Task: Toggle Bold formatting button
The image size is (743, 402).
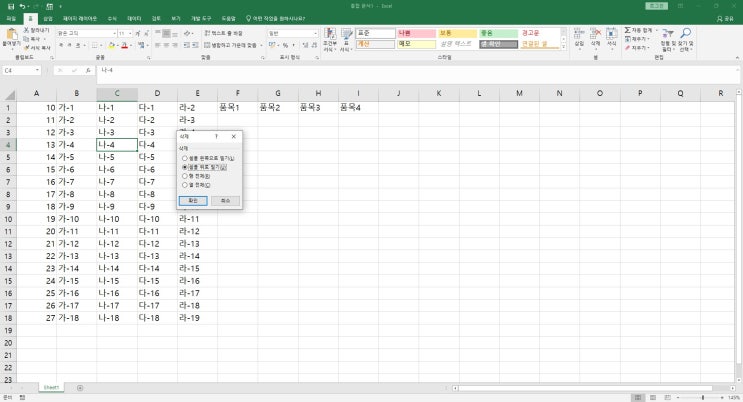Action: 61,46
